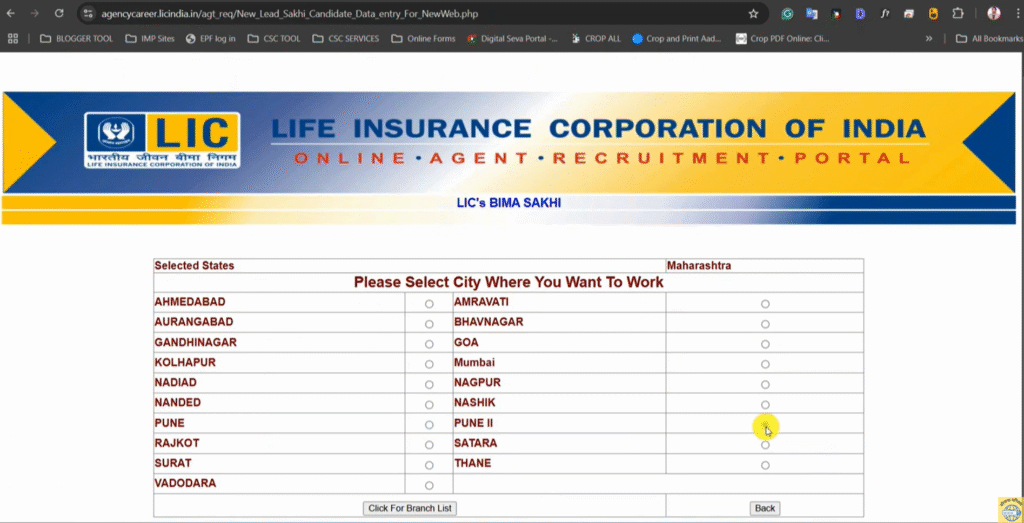This screenshot has width=1024, height=523.
Task: Choose PUNE as the work city
Action: (x=429, y=425)
